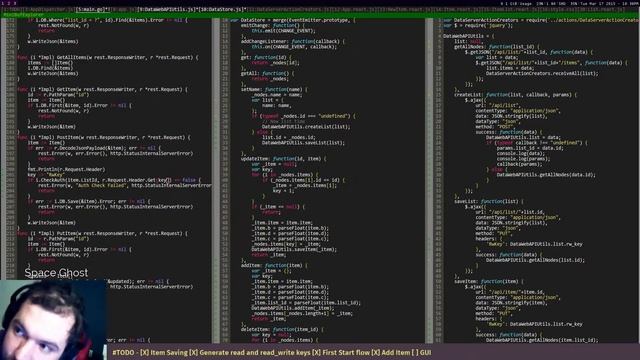
Task: Click 'var DataStore = merge(EventEmitter.prototype' line
Action: coord(293,20)
